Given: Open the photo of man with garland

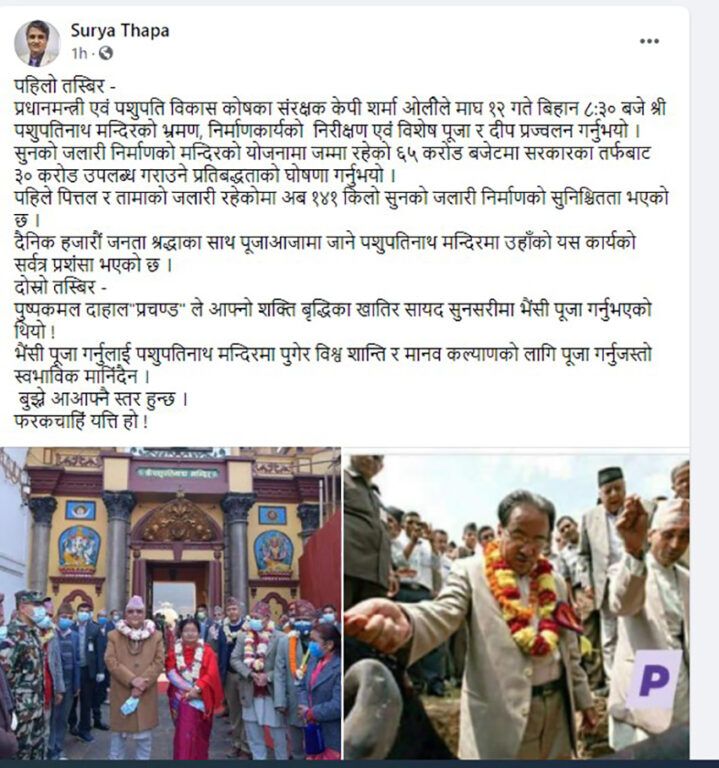Looking at the screenshot, I should point(516,607).
